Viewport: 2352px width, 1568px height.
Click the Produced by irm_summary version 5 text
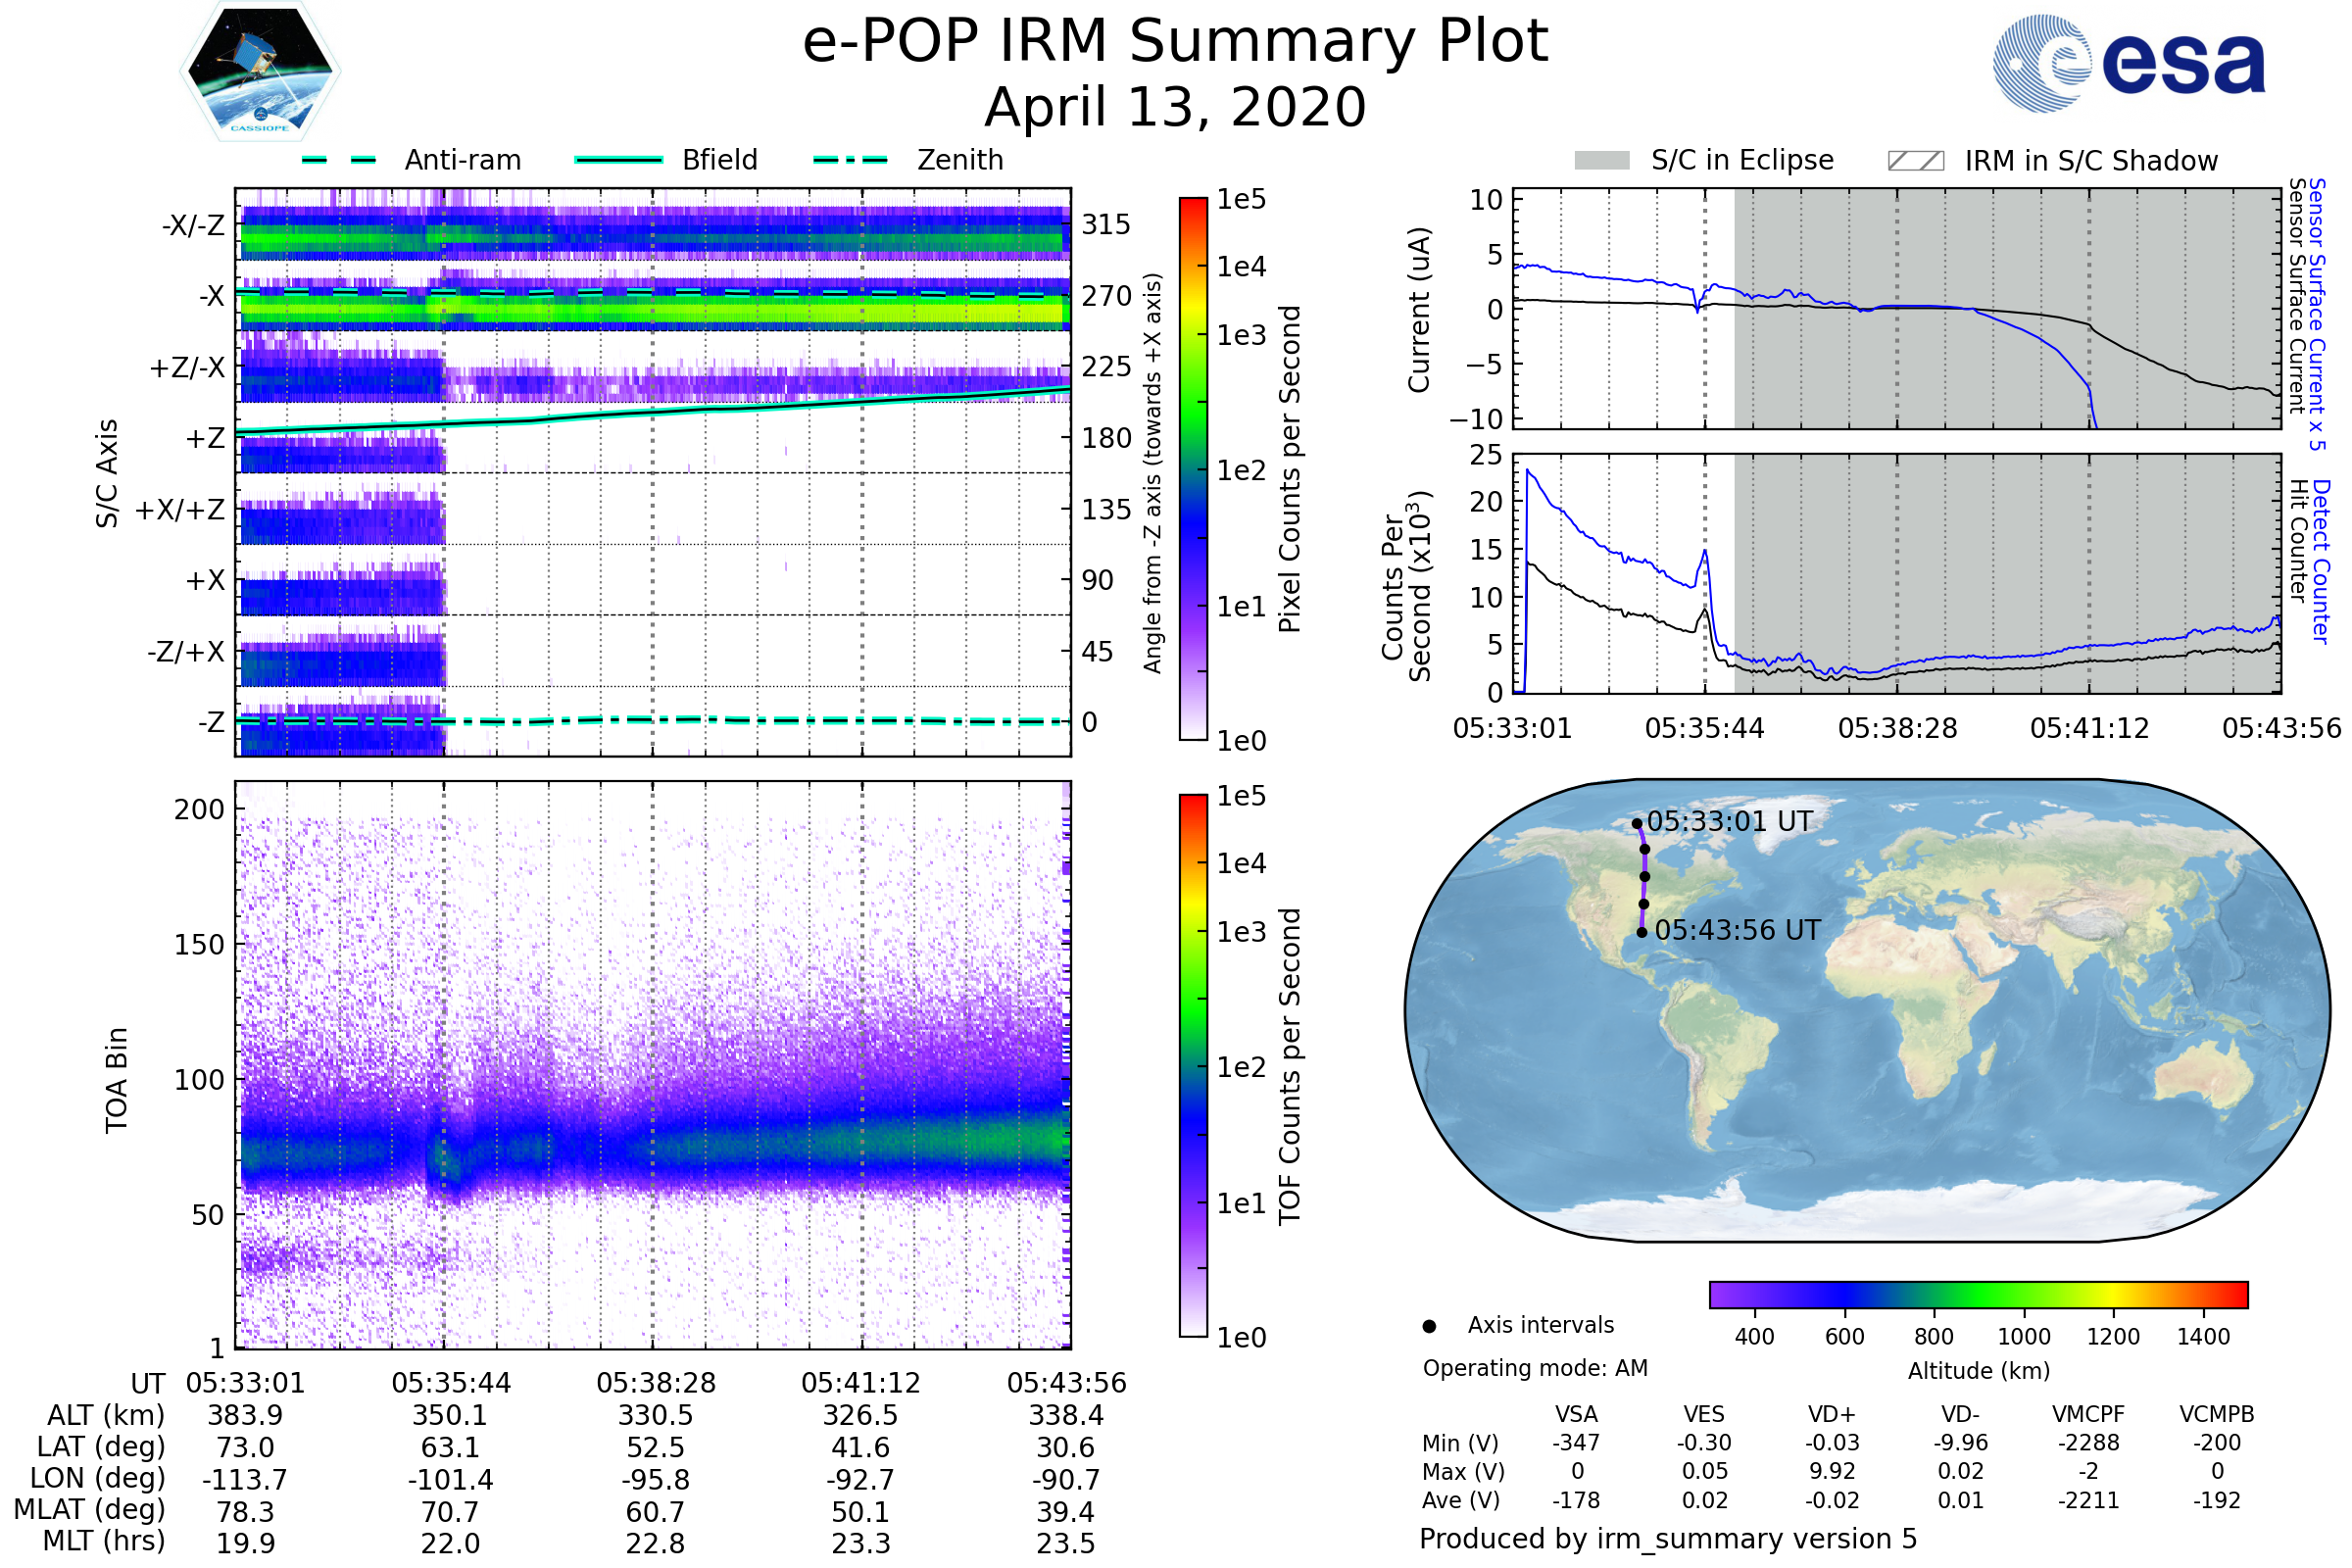[1668, 1539]
